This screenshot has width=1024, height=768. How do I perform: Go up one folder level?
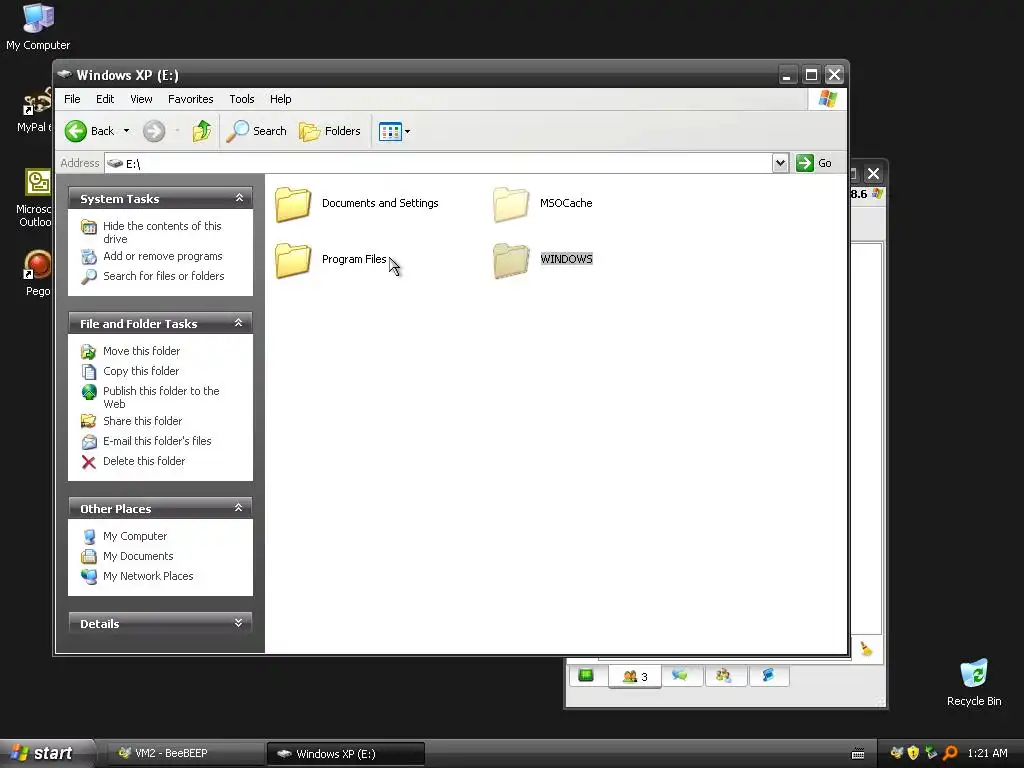pos(202,131)
